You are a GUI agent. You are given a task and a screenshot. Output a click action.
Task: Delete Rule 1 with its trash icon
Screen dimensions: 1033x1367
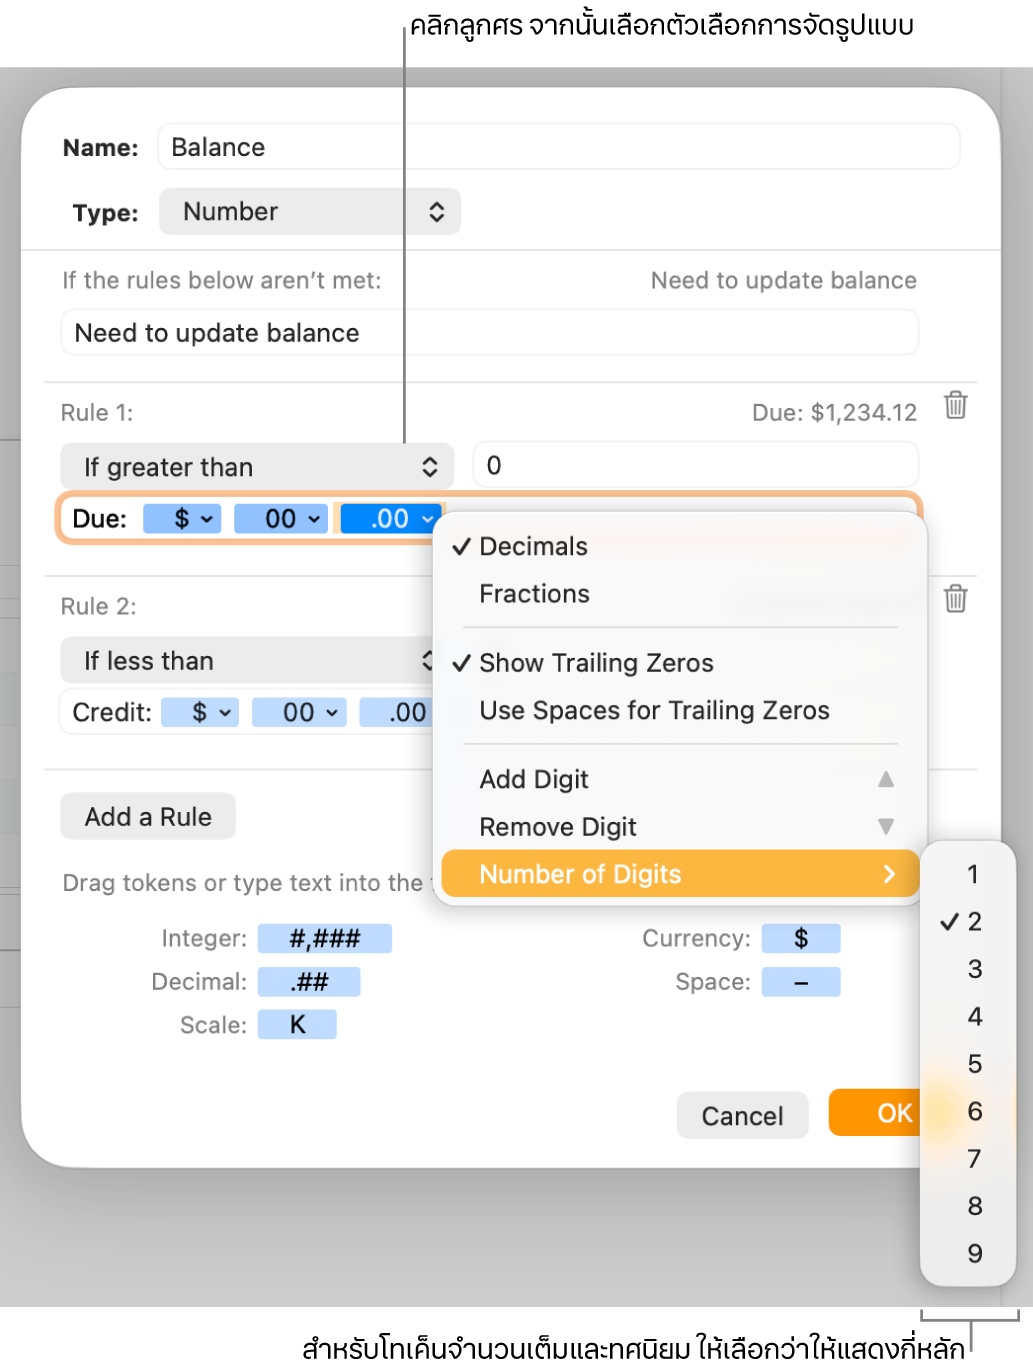[x=955, y=406]
